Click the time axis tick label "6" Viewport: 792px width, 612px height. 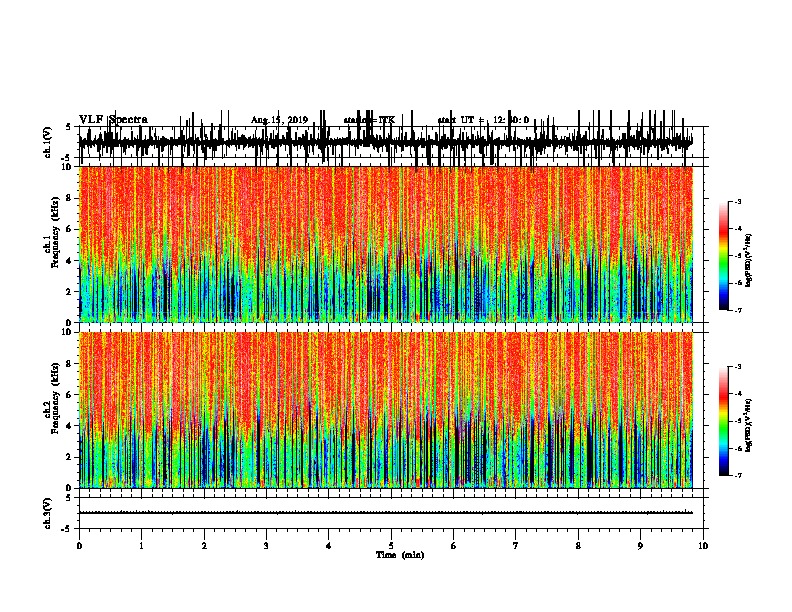[454, 546]
